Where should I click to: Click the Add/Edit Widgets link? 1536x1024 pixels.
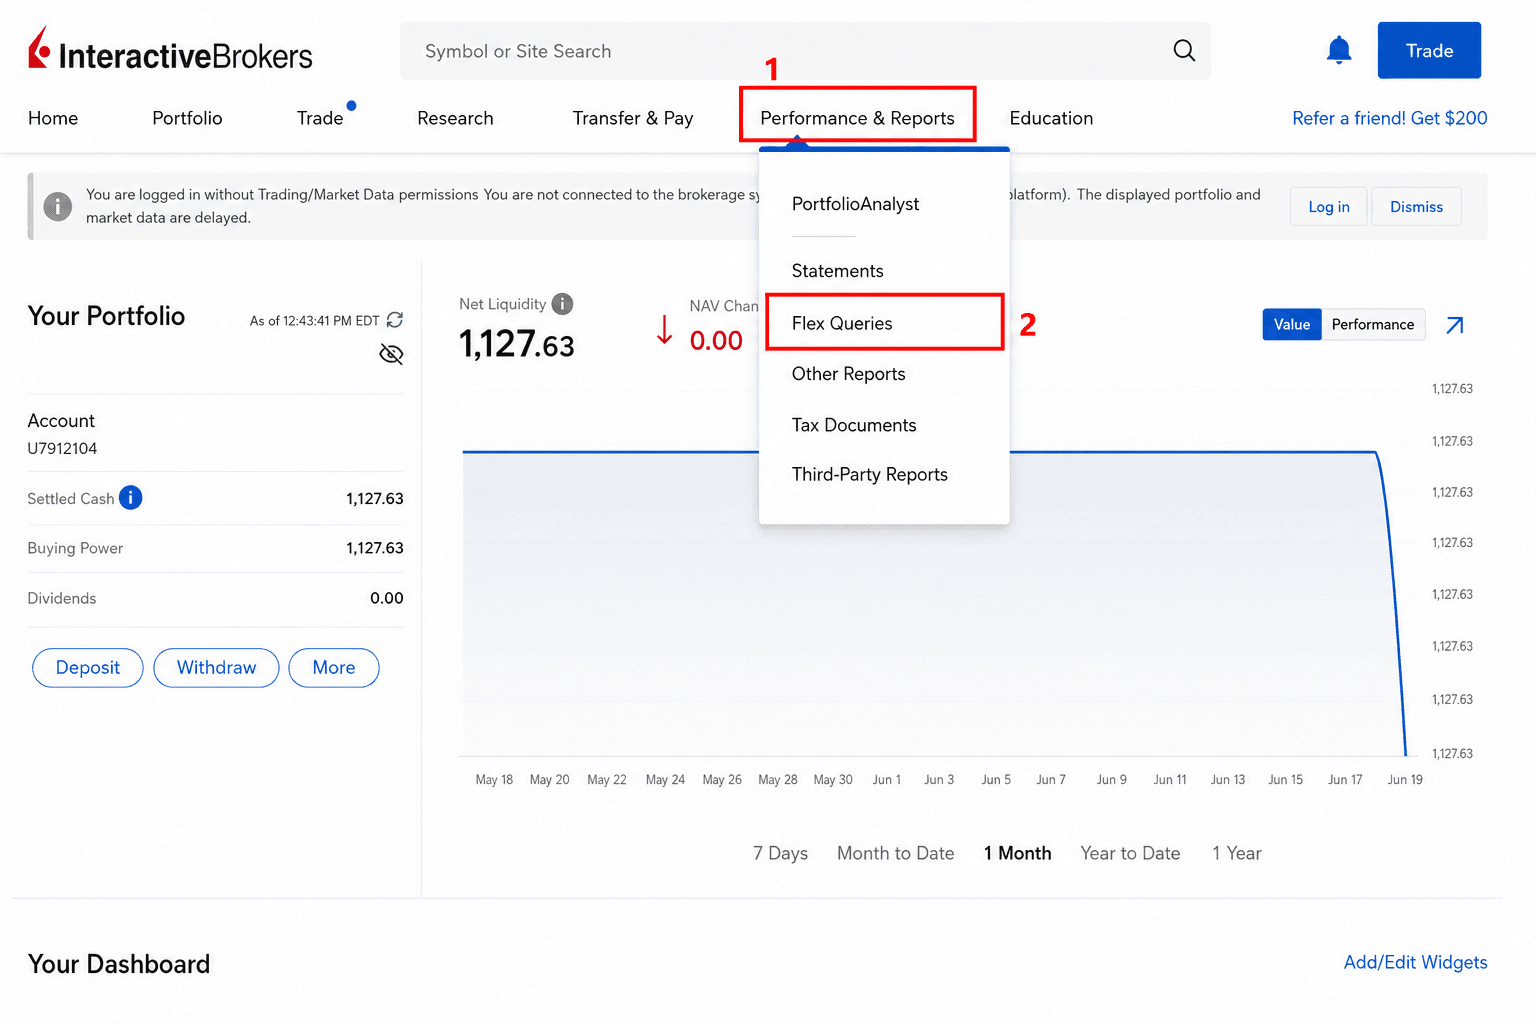coord(1415,962)
